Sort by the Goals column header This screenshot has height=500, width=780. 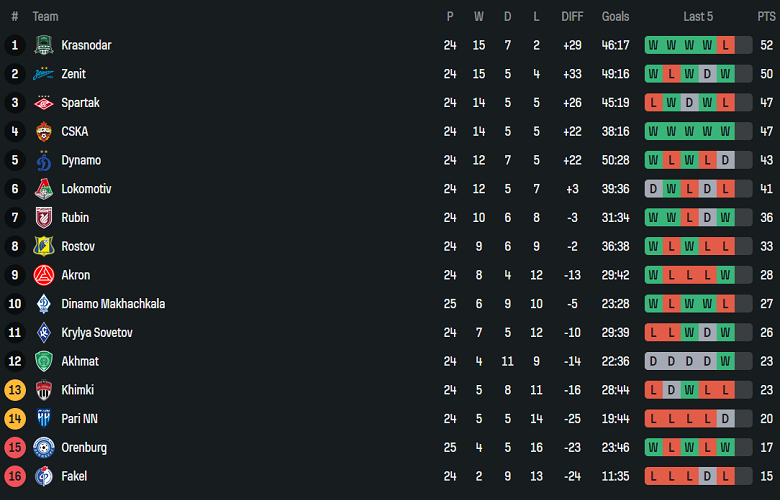click(615, 16)
